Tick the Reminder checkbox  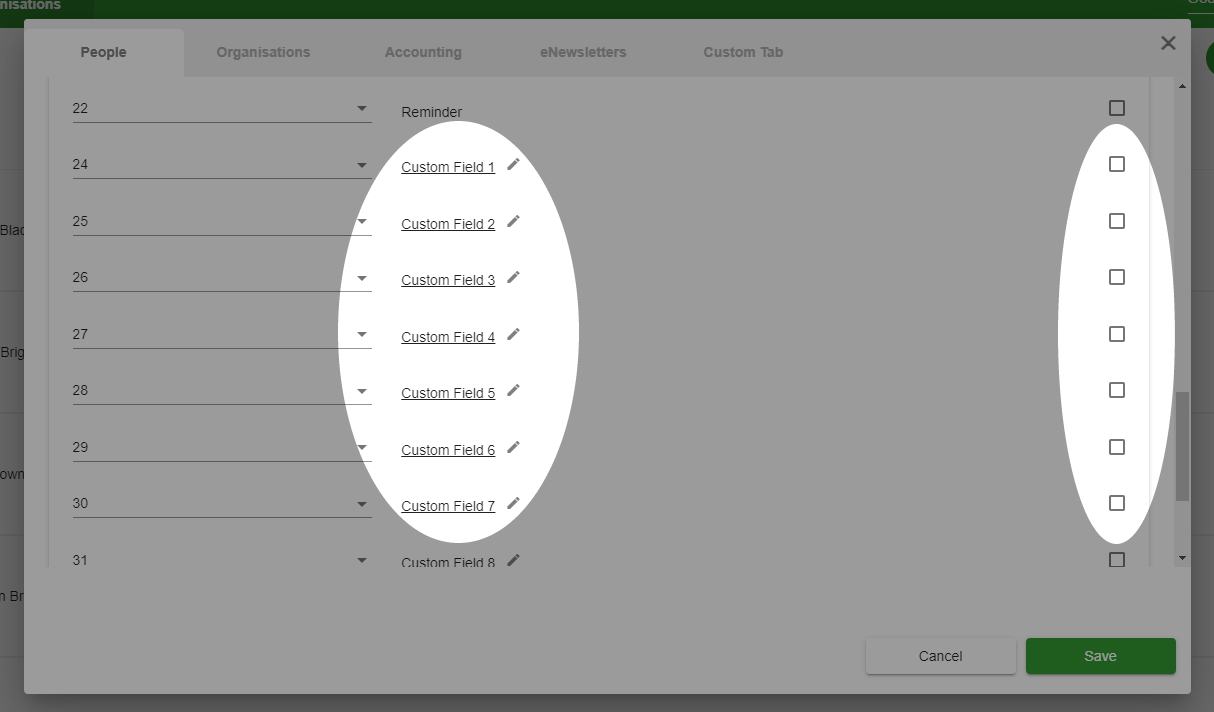pyautogui.click(x=1117, y=108)
